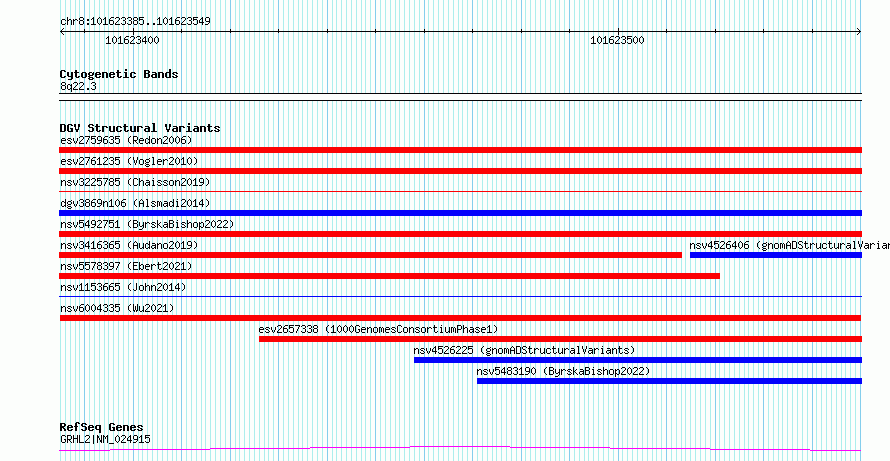Click the 101623400 ruler position
Screen dimensions: 890x461
132,40
